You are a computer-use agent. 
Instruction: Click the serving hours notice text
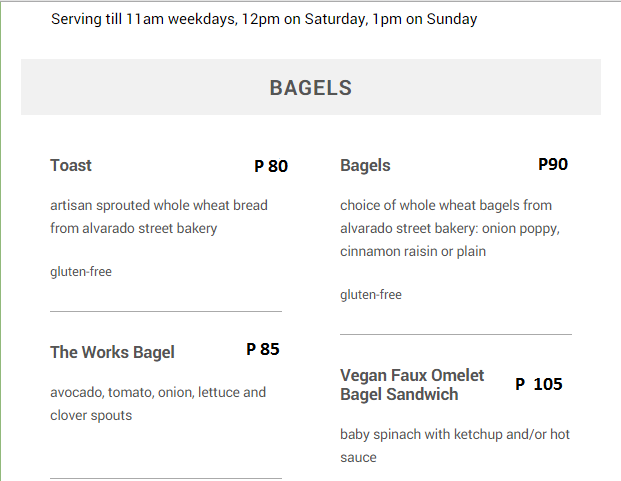(264, 19)
